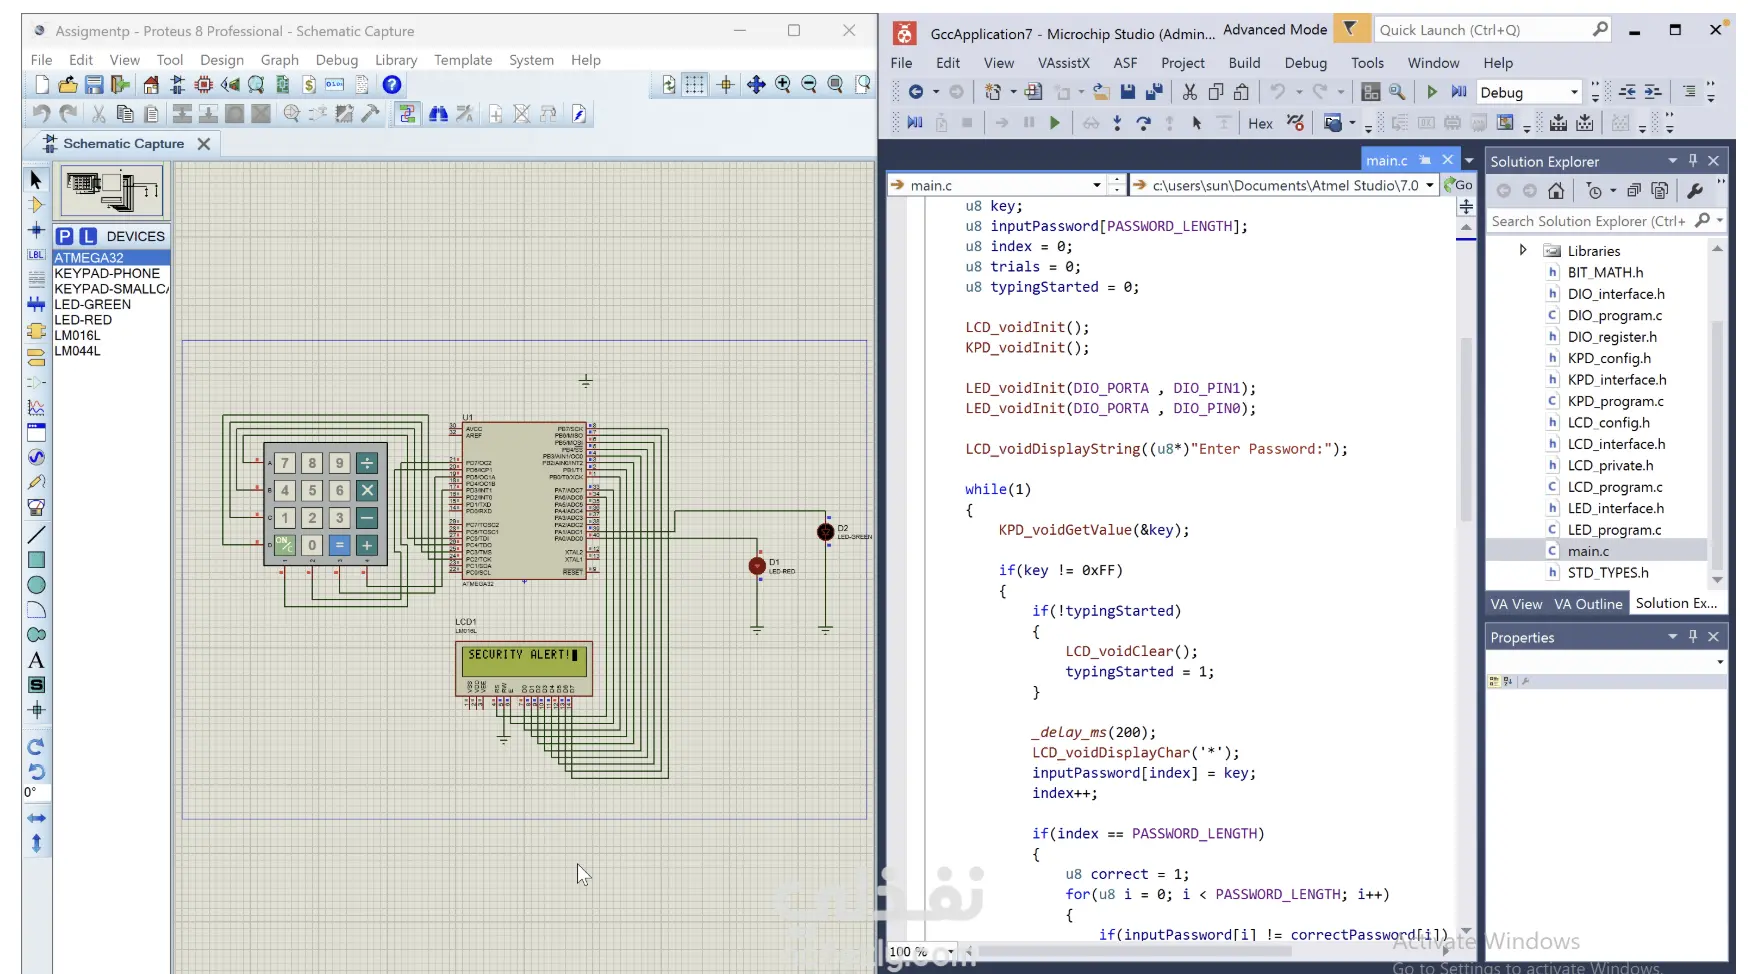Open the Solution Explorer Properties wrench
Image resolution: width=1758 pixels, height=974 pixels.
pyautogui.click(x=1694, y=191)
